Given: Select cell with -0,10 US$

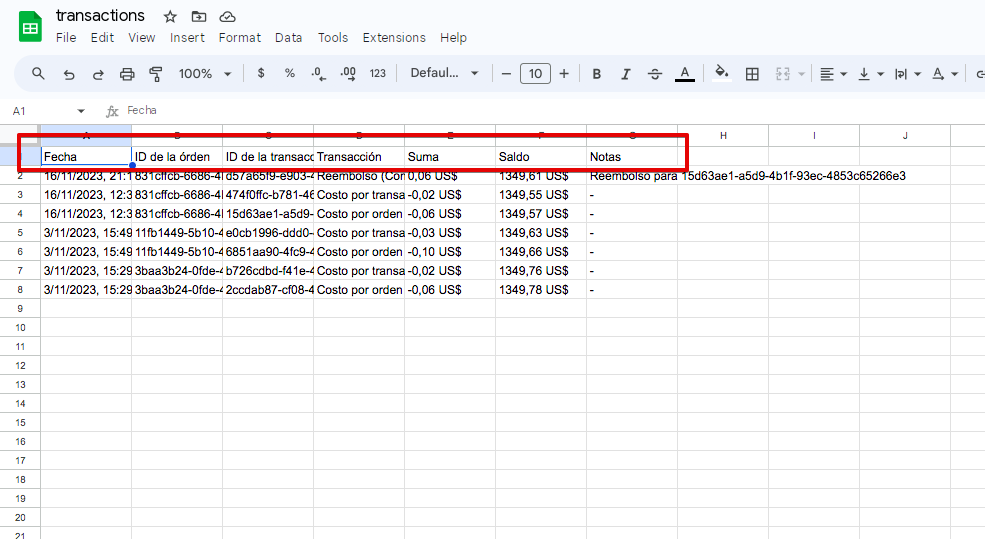Looking at the screenshot, I should coord(450,251).
